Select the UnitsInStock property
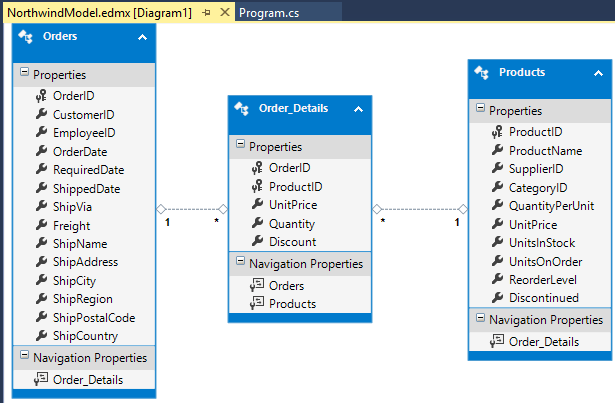 (x=540, y=243)
